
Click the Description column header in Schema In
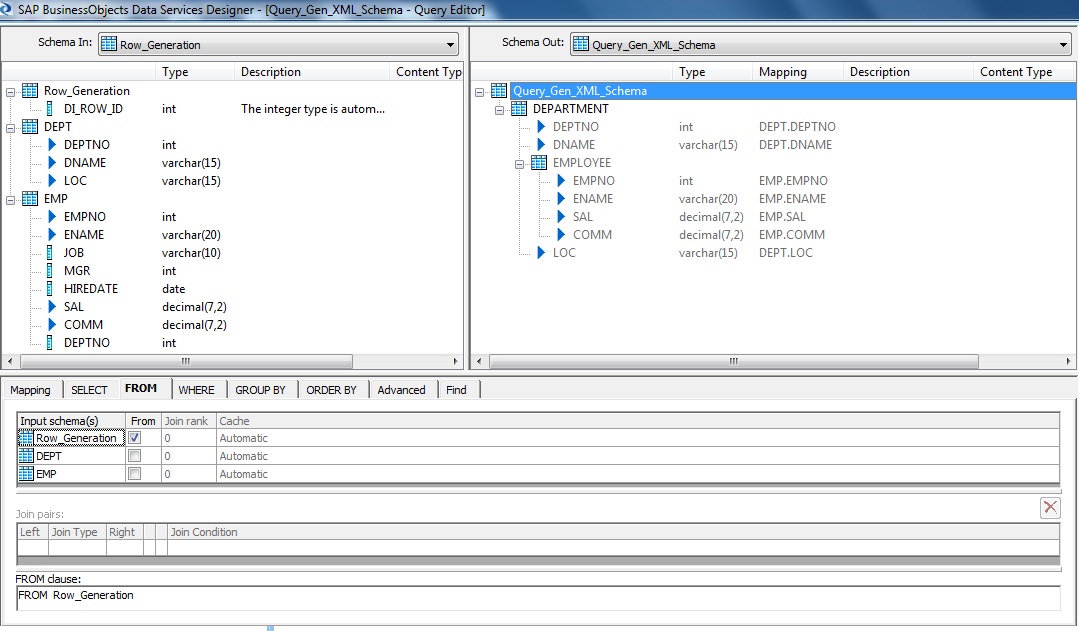[x=312, y=72]
